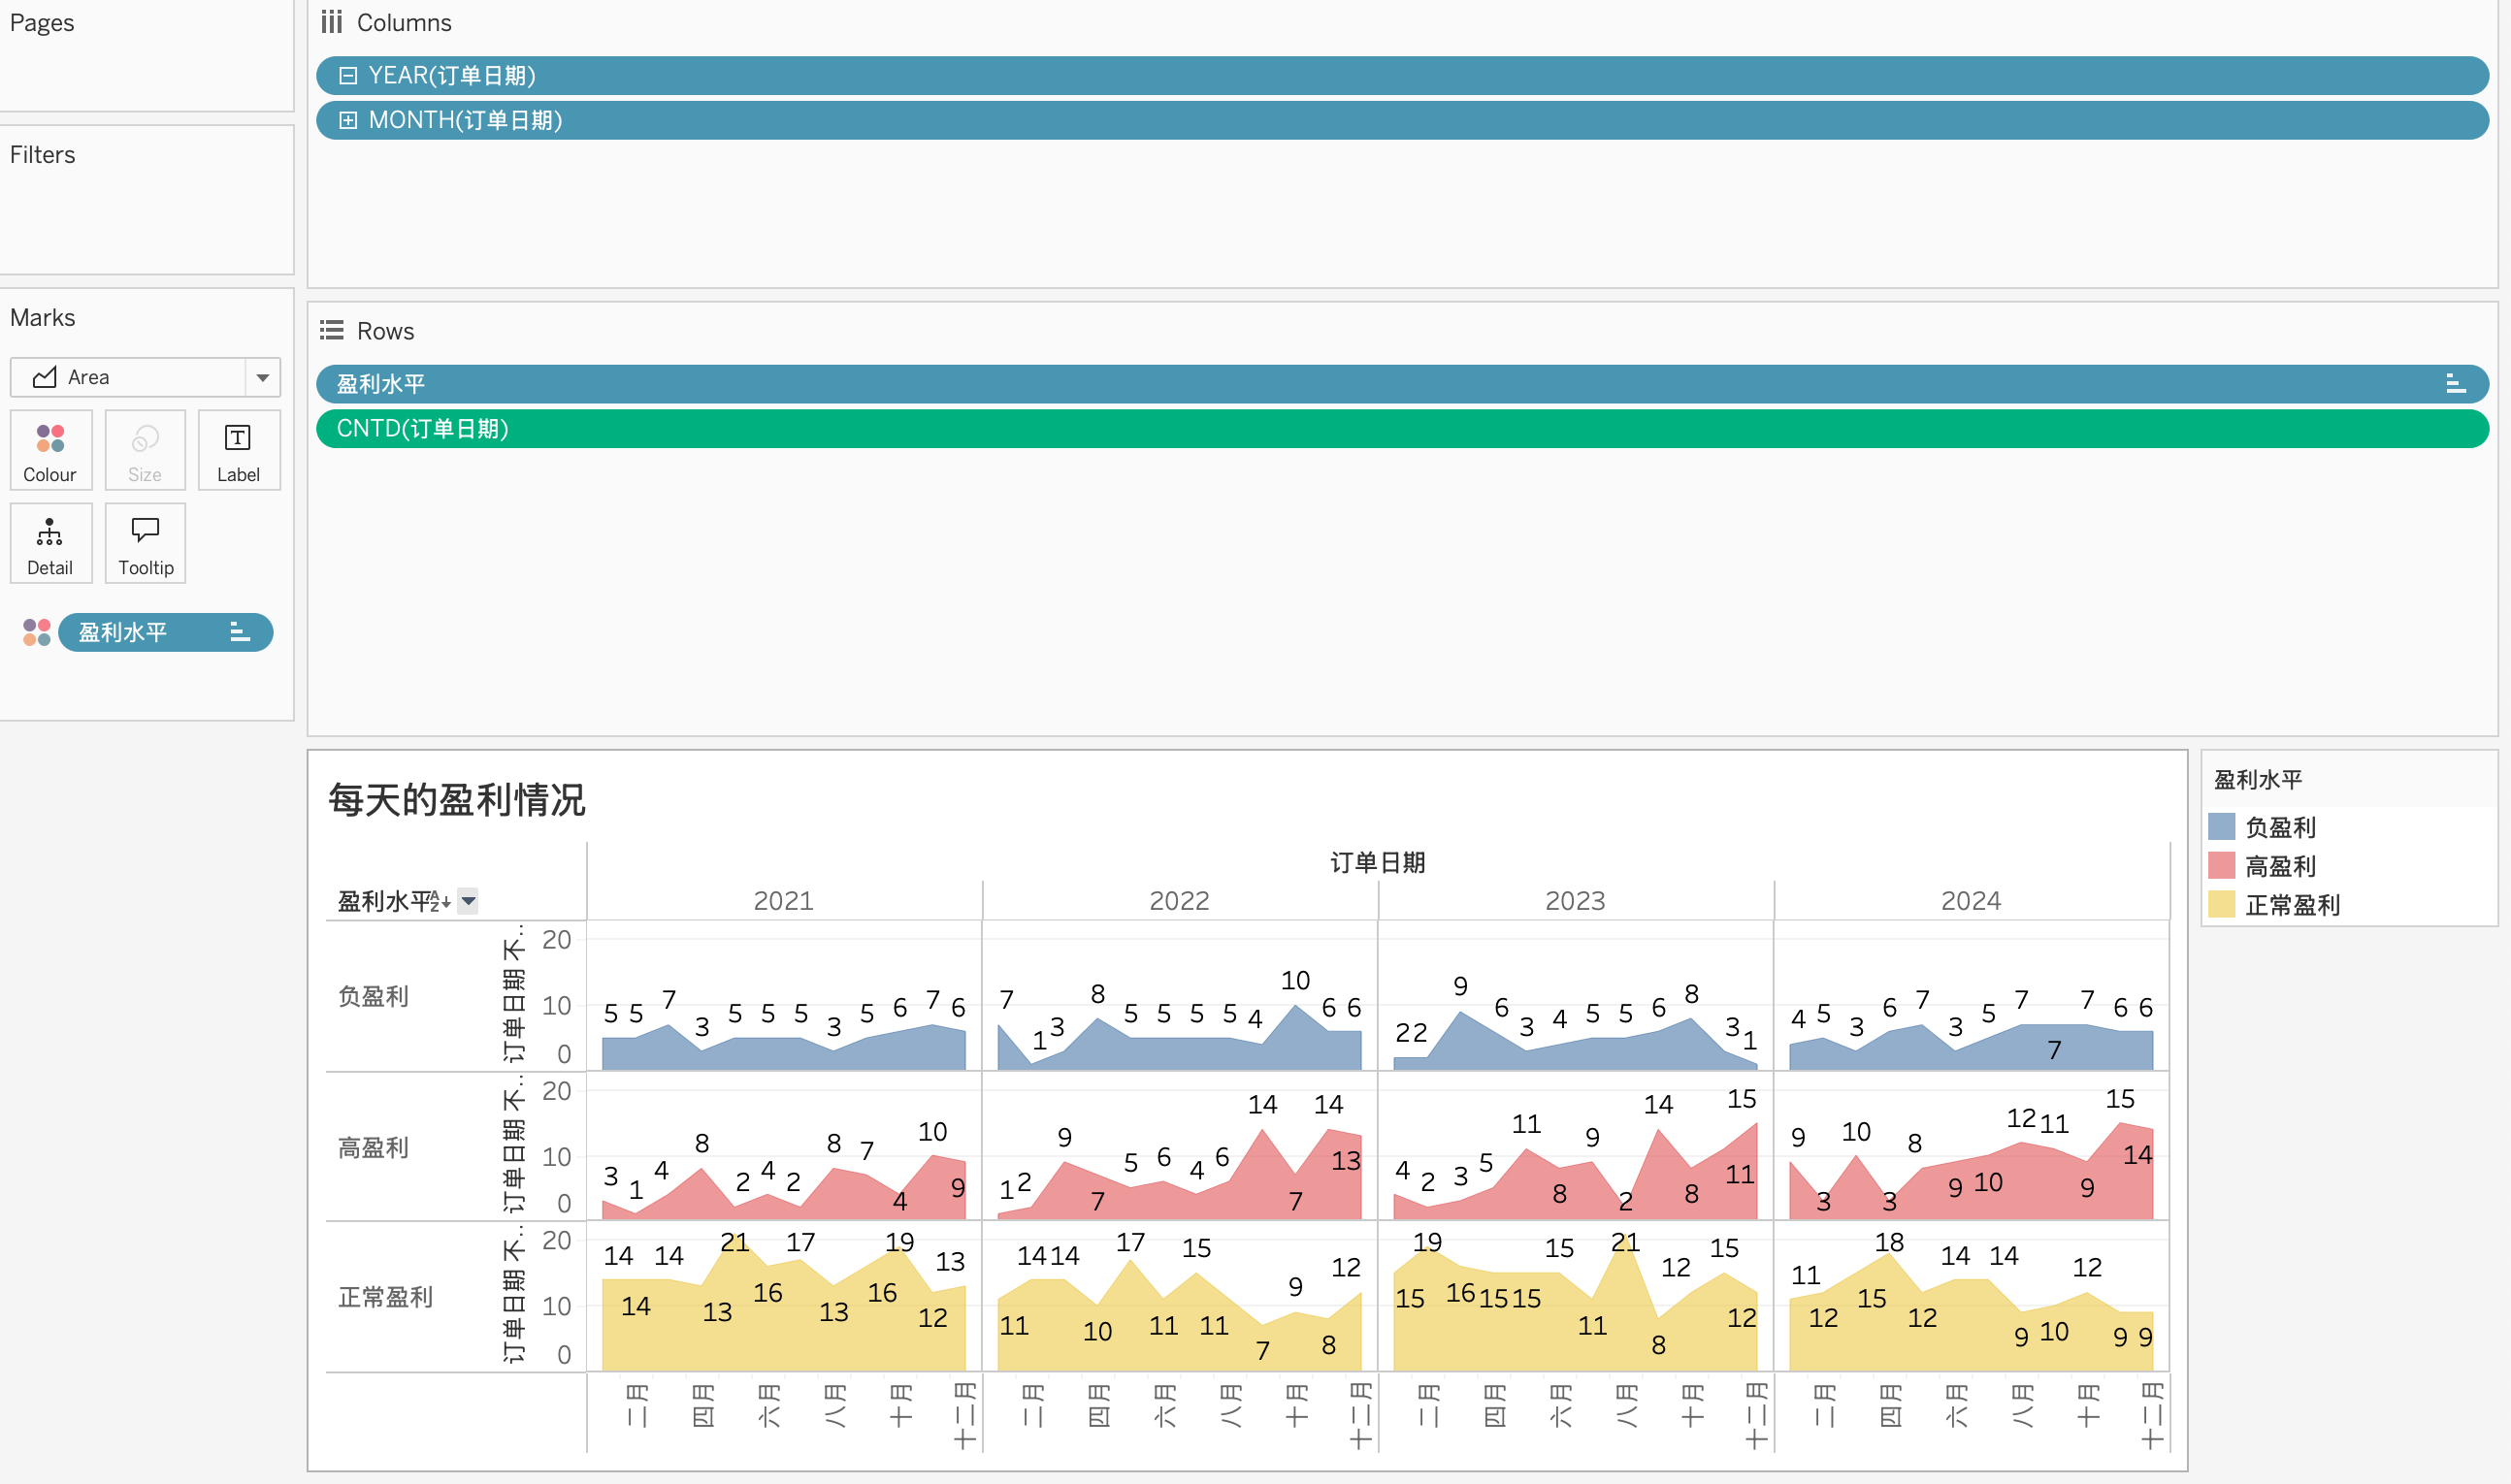Open the Area mark type dropdown

pos(262,378)
